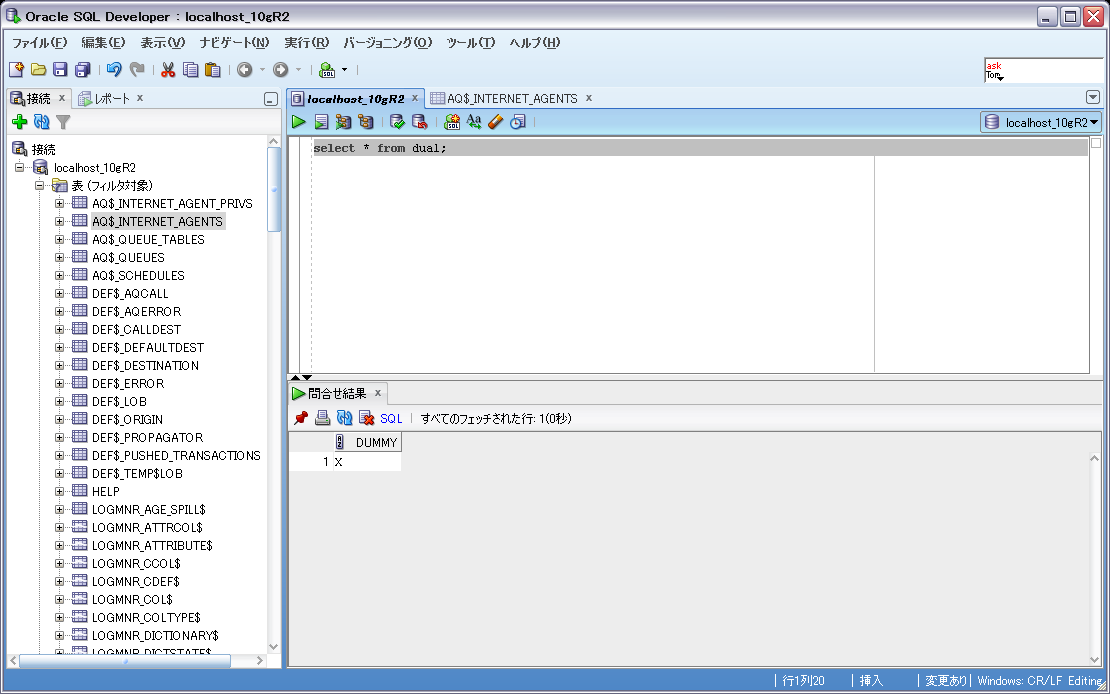Screen dimensions: 1110x694
Task: Expand the AQ$_QUEUE_TABLES table node
Action: click(x=59, y=239)
